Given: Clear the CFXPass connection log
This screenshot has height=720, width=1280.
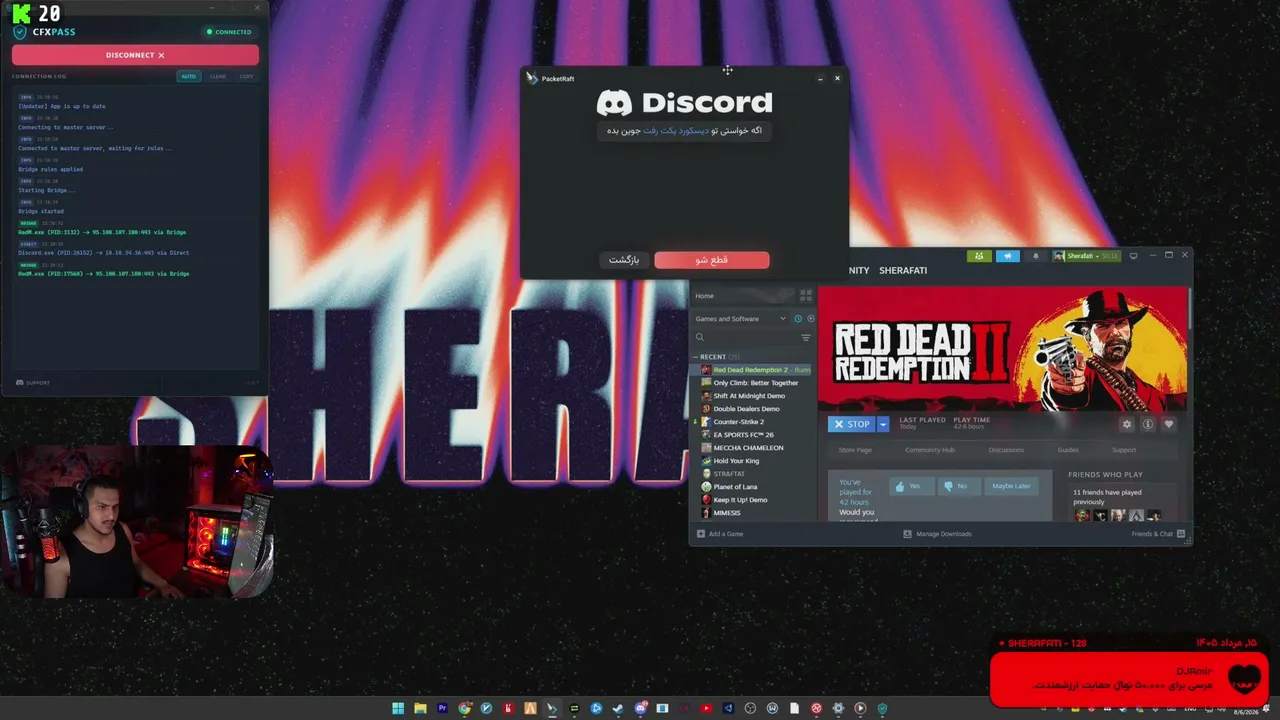Looking at the screenshot, I should (x=217, y=76).
